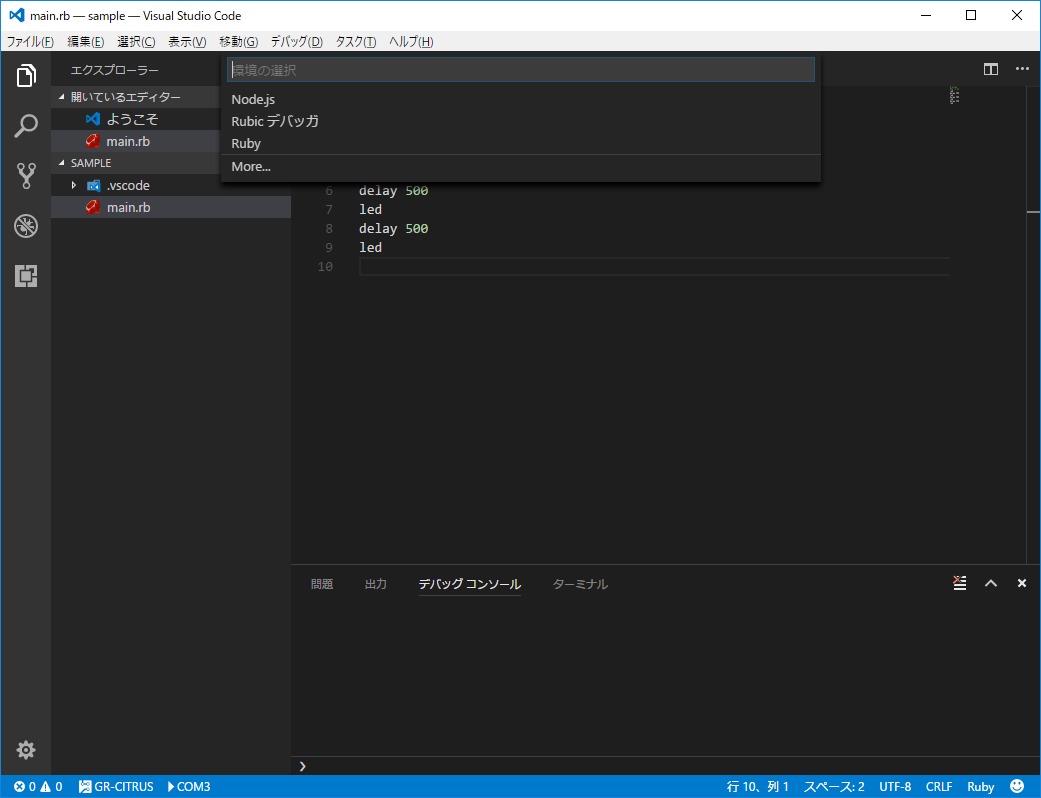Viewport: 1041px width, 798px height.
Task: Change line ending via CRLF
Action: pyautogui.click(x=939, y=787)
